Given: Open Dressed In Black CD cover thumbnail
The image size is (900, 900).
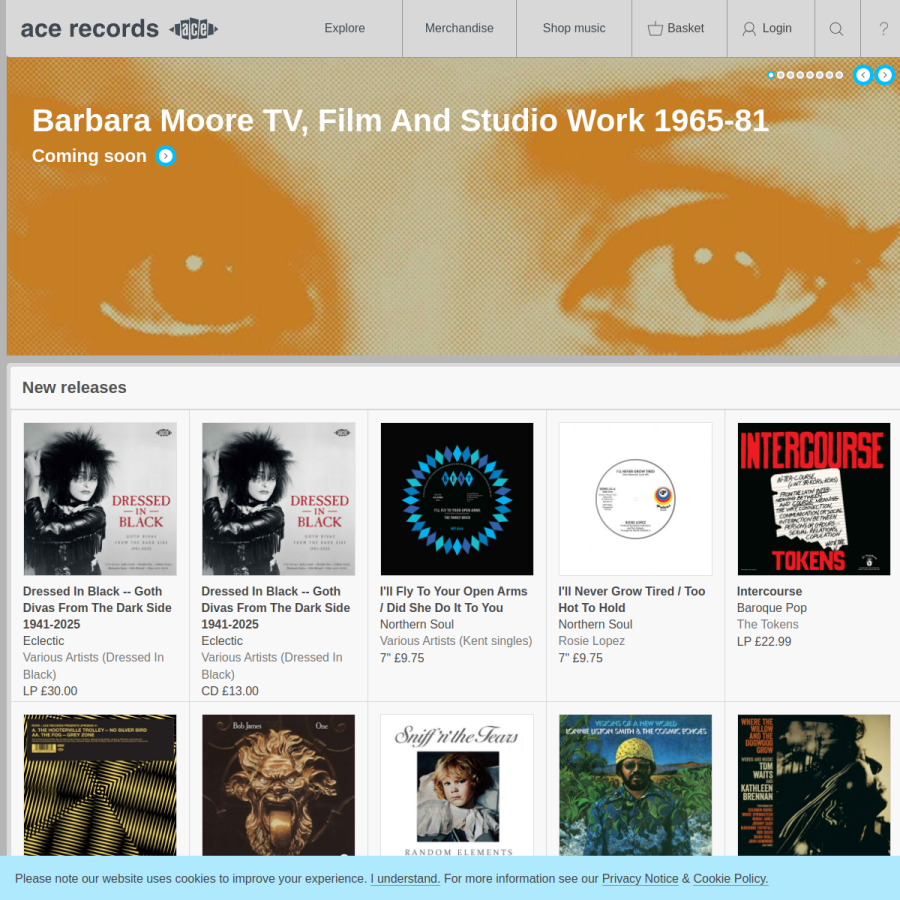Looking at the screenshot, I should [x=278, y=499].
